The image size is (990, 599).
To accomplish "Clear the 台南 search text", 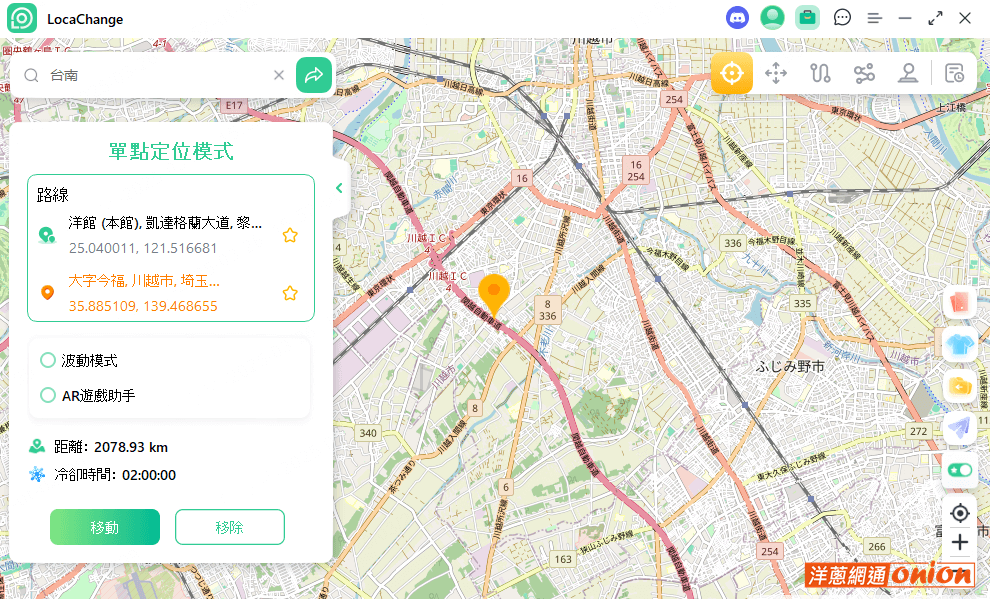I will 278,75.
